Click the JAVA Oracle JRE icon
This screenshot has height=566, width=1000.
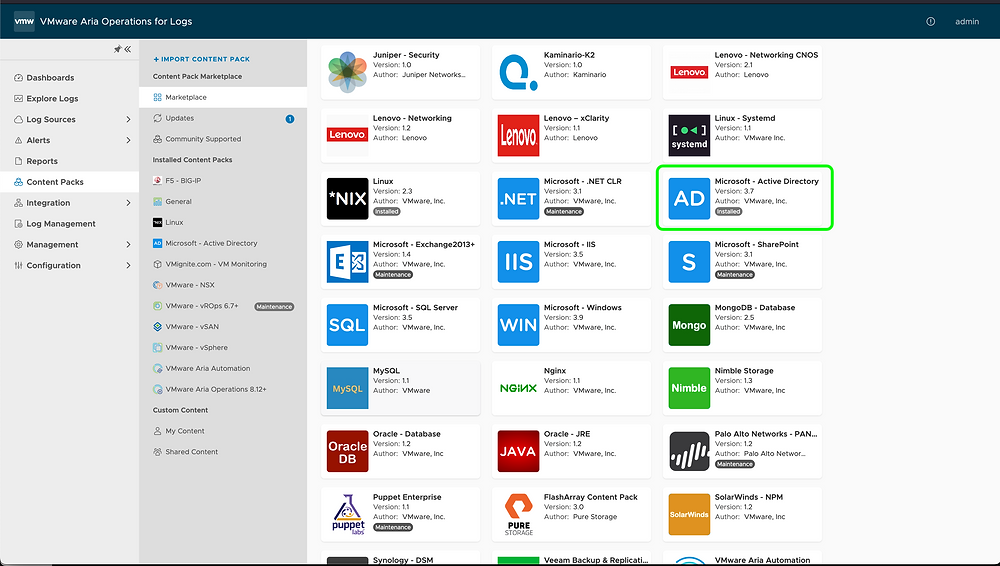[518, 451]
